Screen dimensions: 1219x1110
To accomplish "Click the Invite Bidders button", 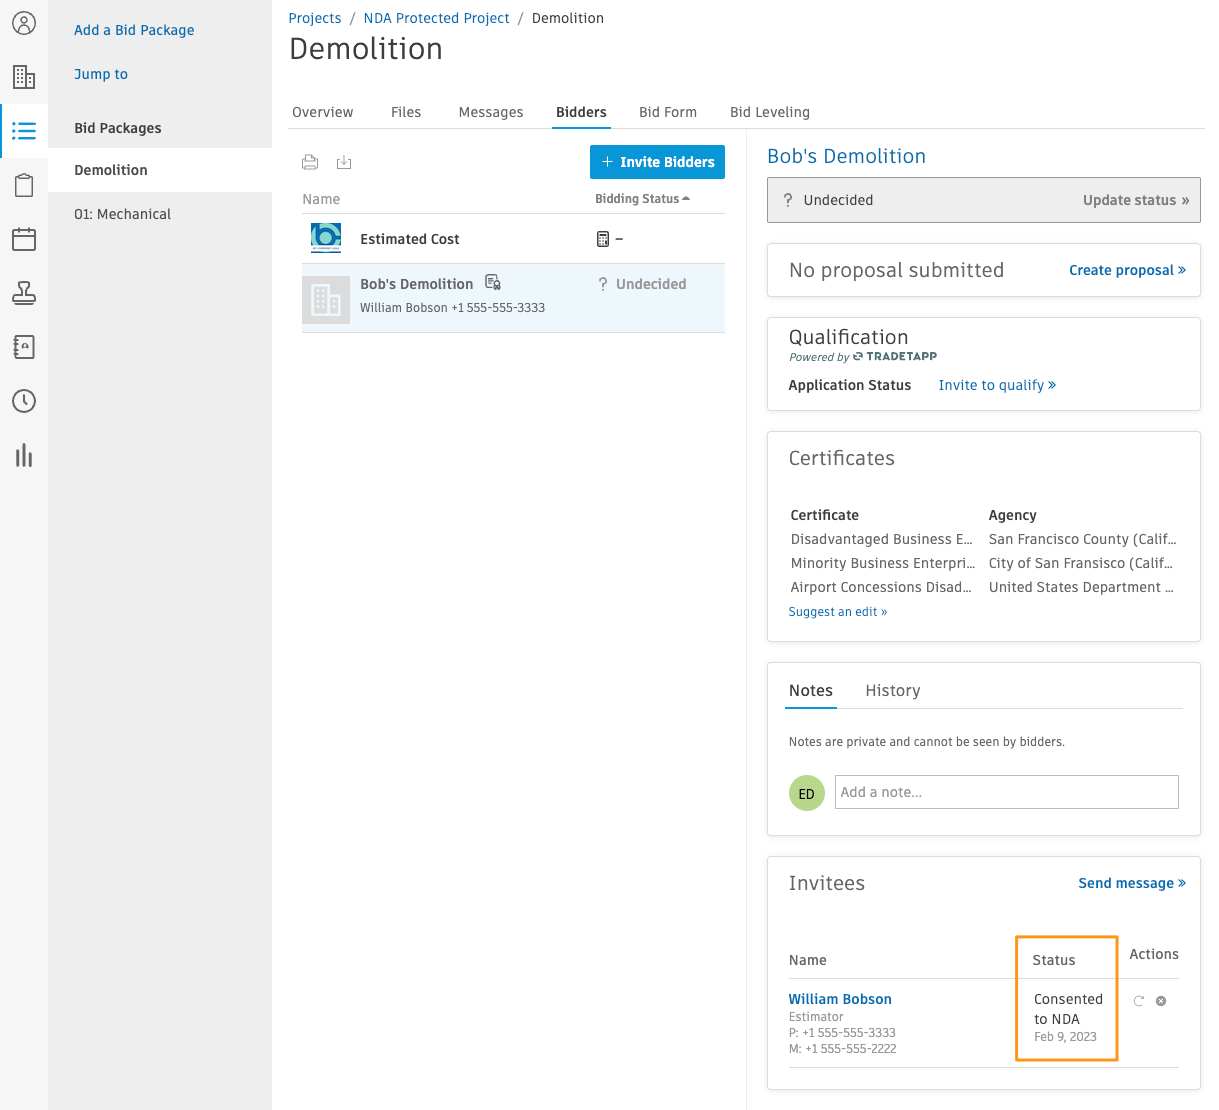I will click(657, 162).
